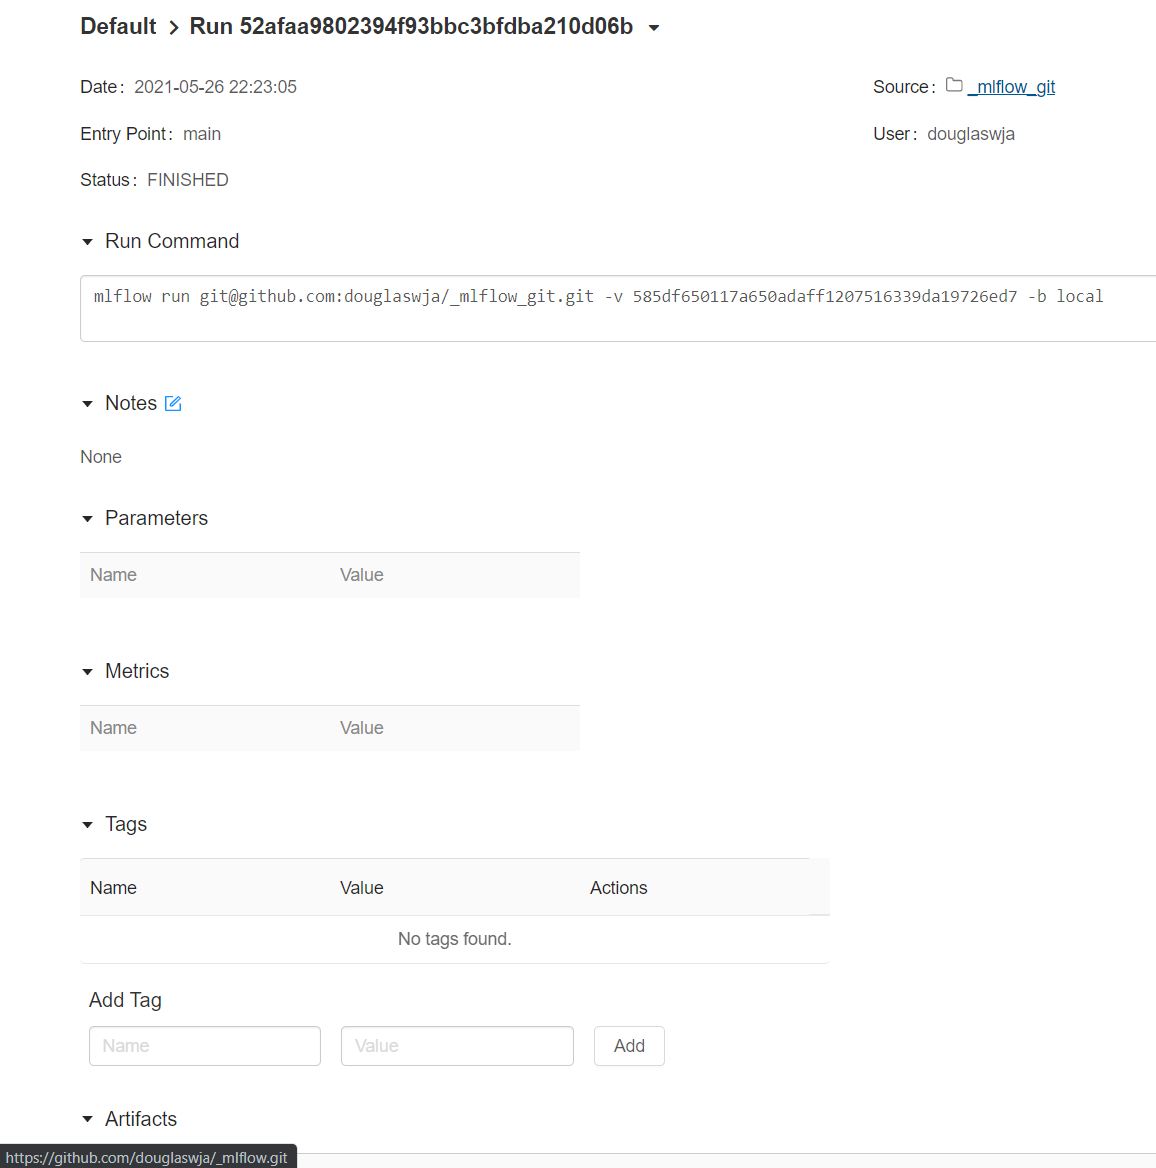The image size is (1156, 1168).
Task: Open the dropdown next to the run ID
Action: click(x=655, y=27)
